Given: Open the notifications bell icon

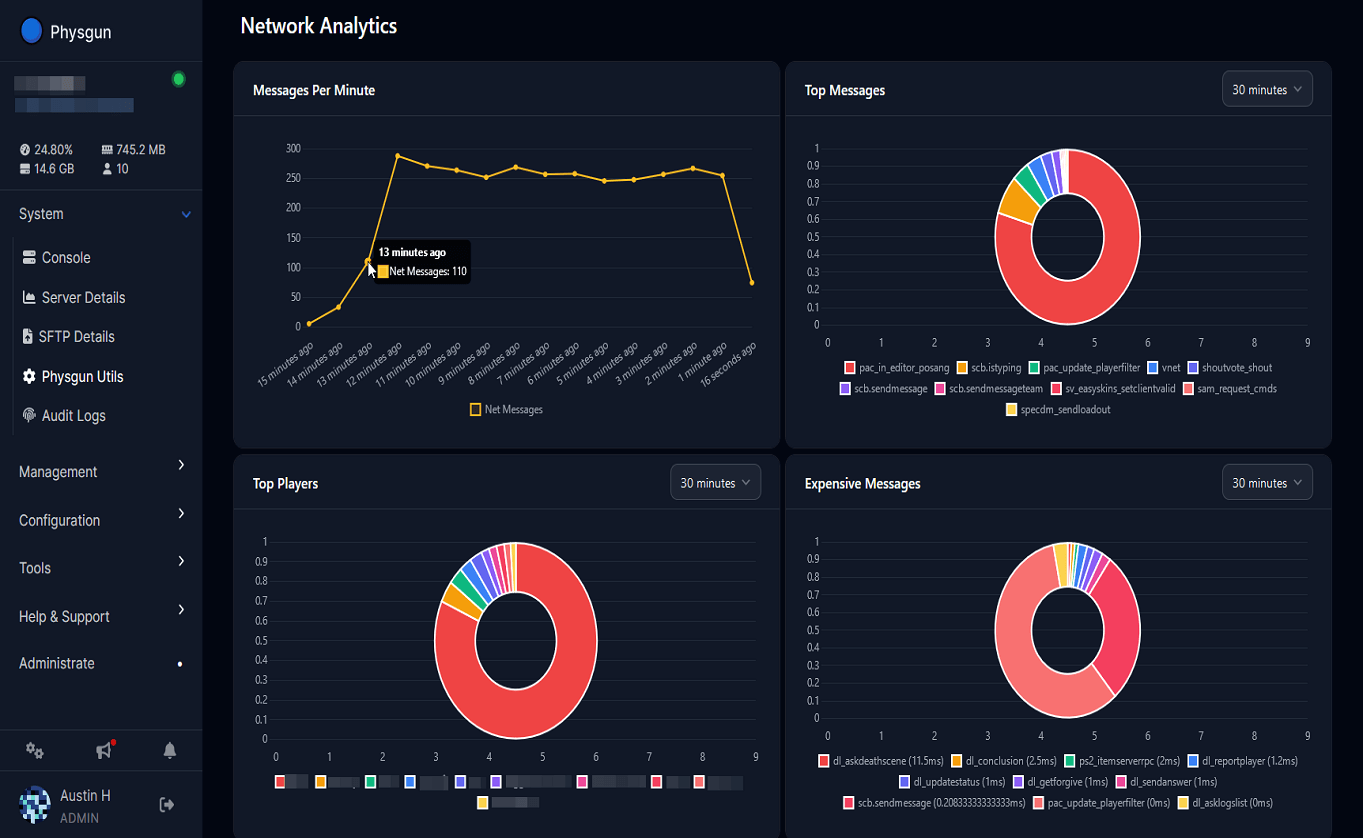Looking at the screenshot, I should pyautogui.click(x=170, y=750).
